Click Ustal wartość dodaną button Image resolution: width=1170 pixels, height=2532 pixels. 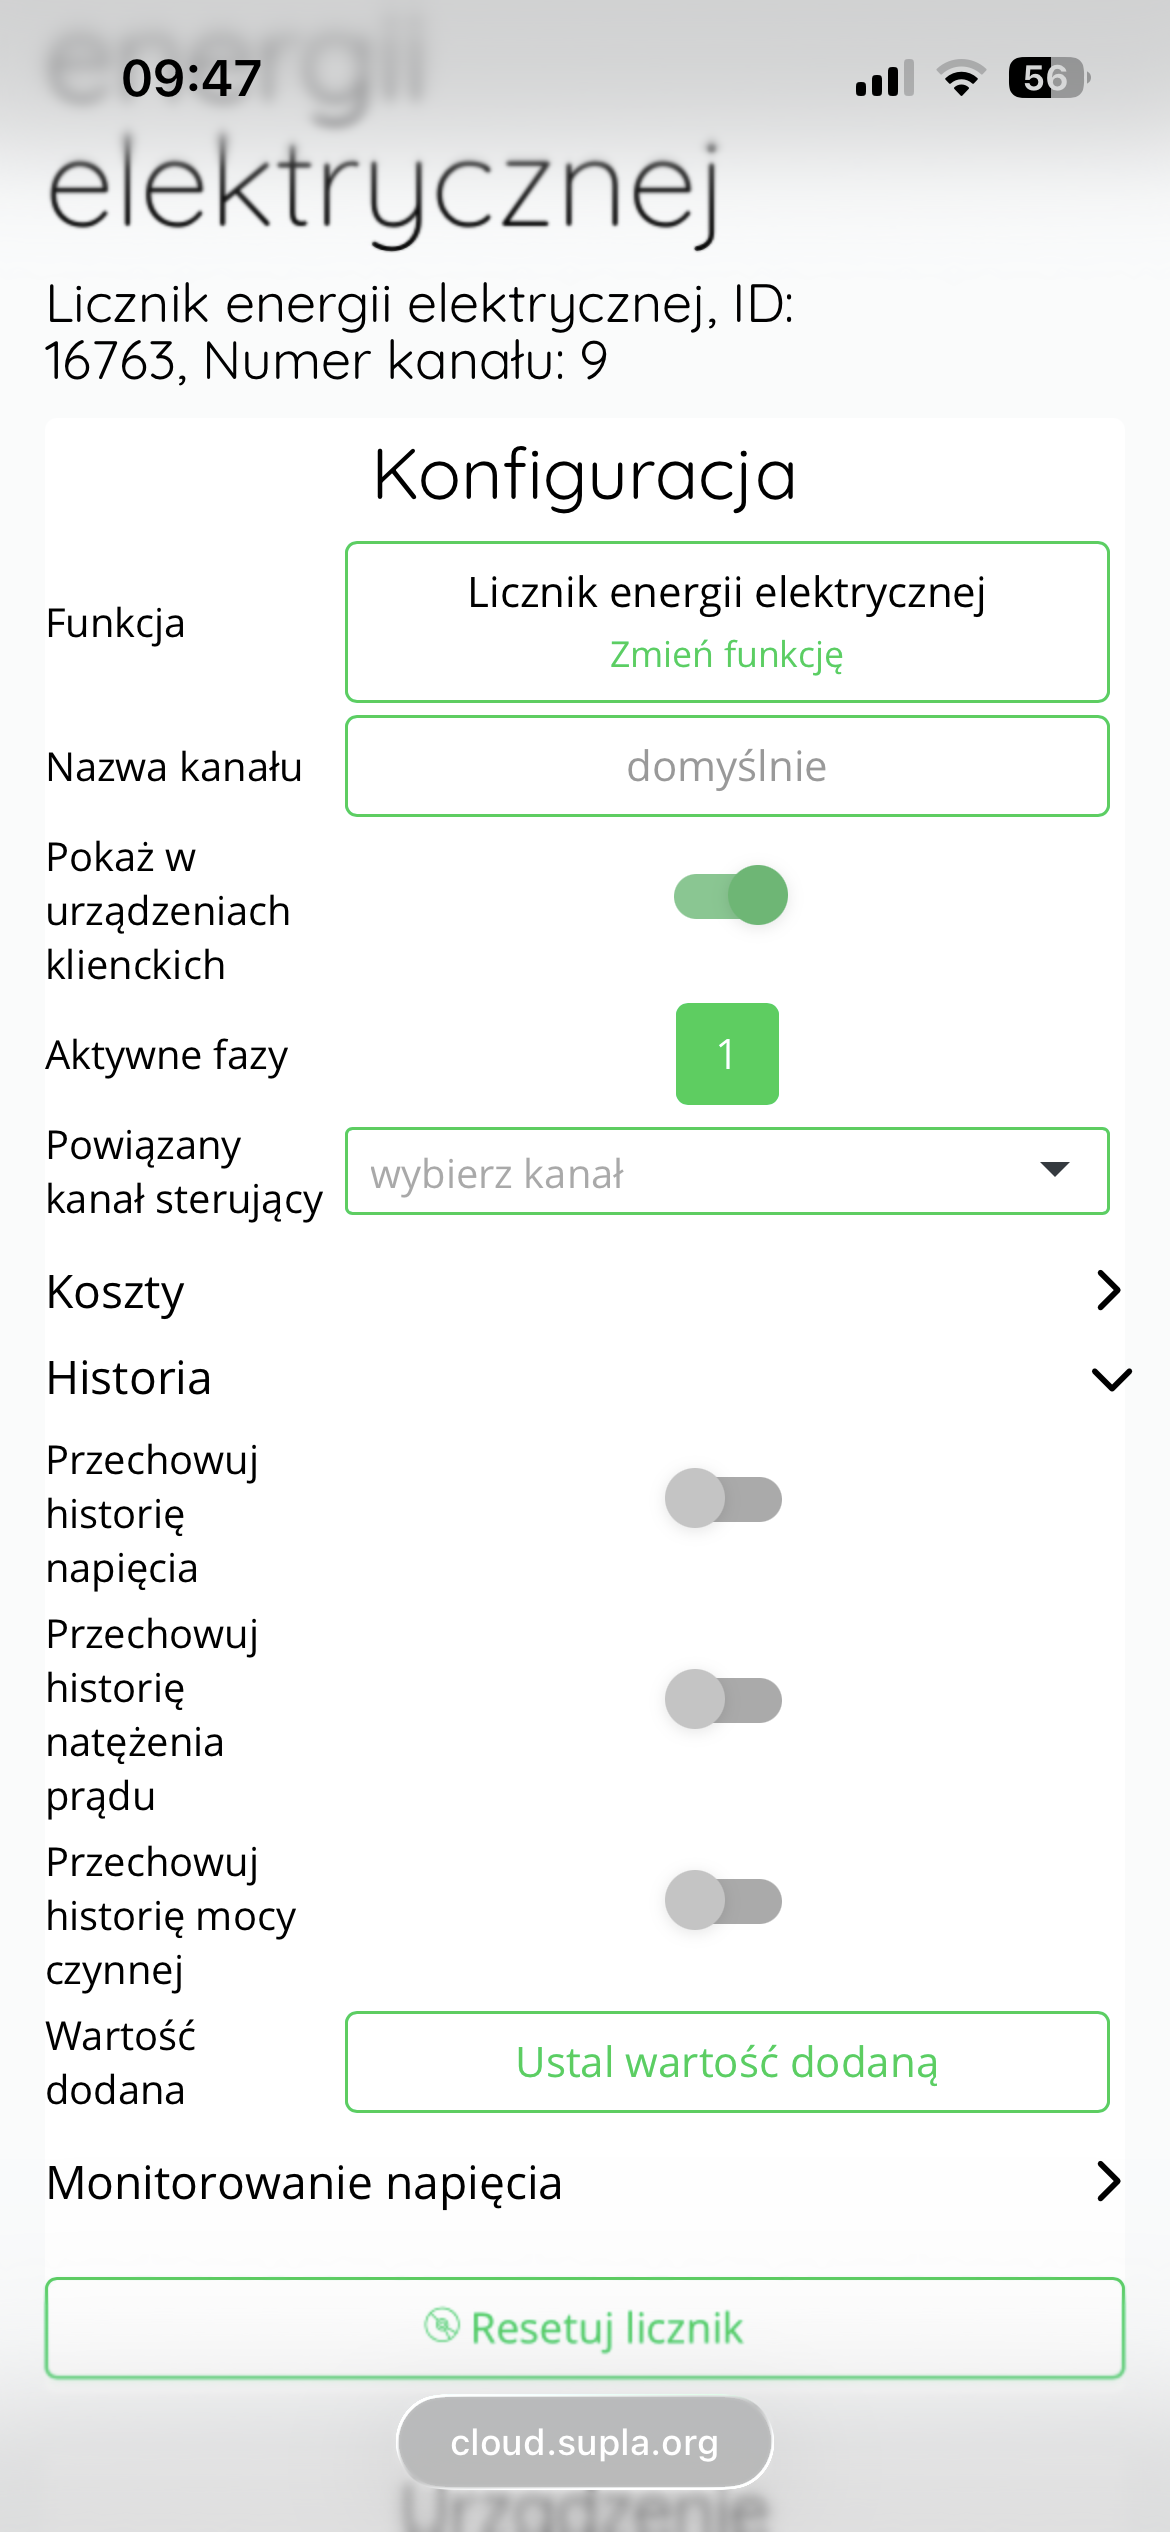(x=727, y=2062)
